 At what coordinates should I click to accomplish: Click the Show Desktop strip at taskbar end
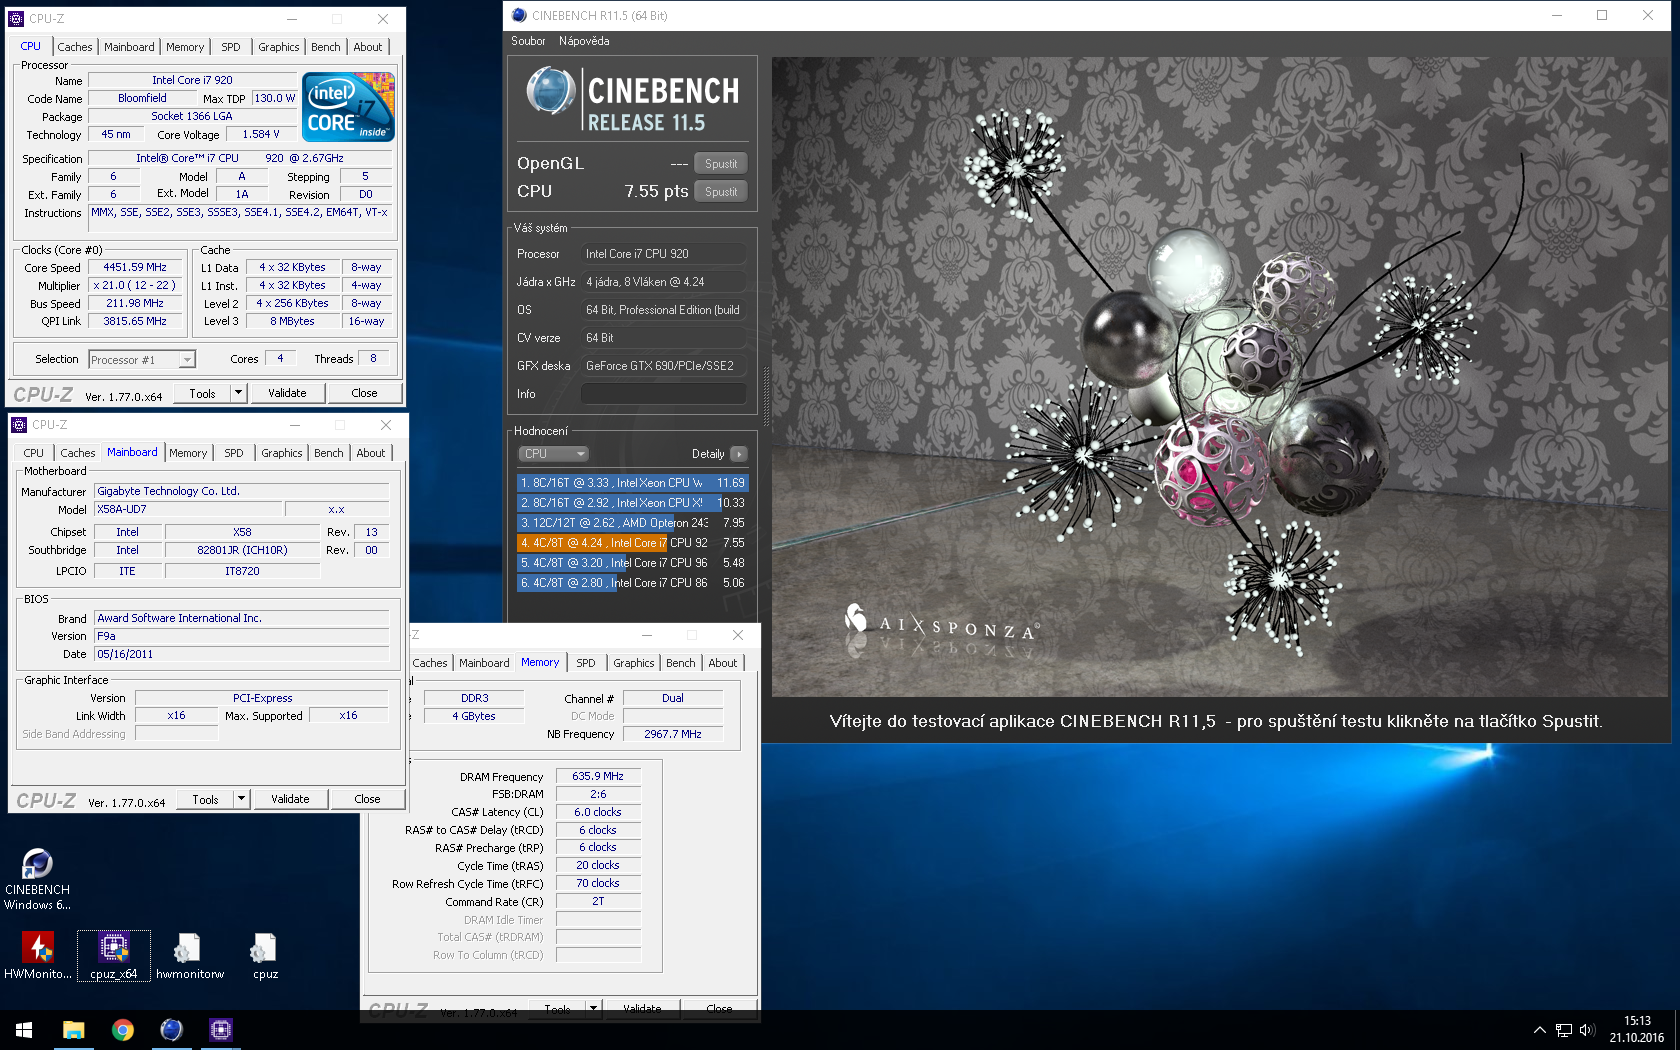coord(1677,1030)
